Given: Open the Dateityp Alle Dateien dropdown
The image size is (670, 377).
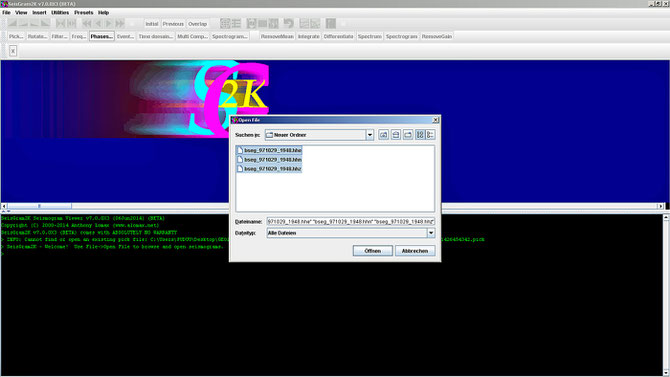Looking at the screenshot, I should (431, 233).
